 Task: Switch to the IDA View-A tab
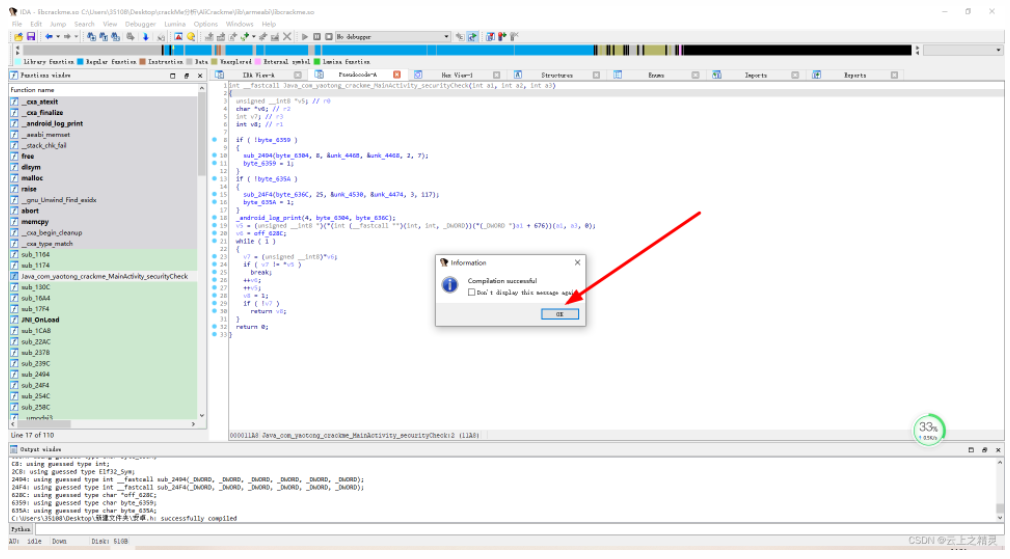point(258,75)
